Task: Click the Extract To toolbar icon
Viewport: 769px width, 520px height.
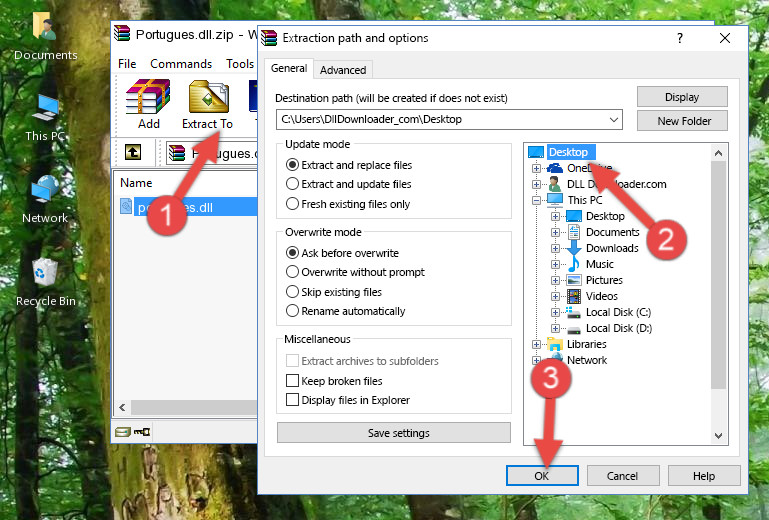Action: (x=208, y=97)
